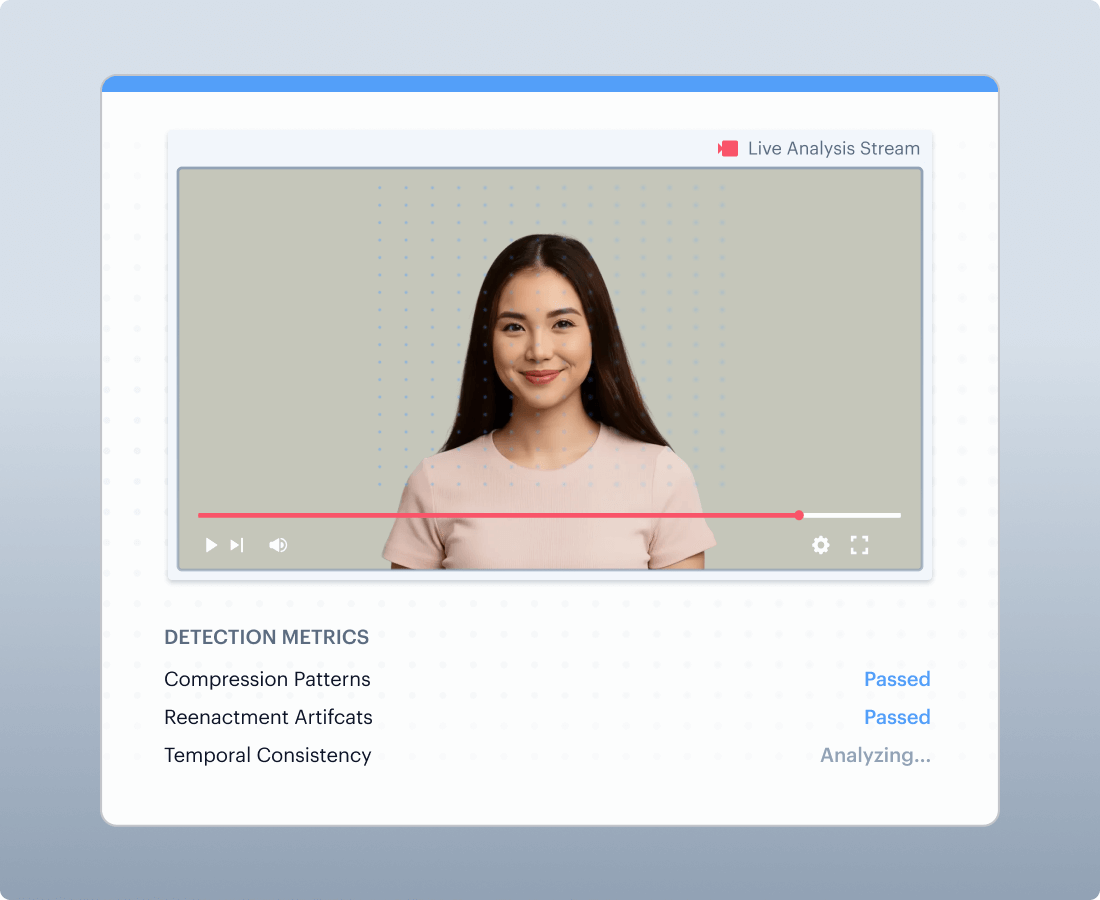The width and height of the screenshot is (1100, 900).
Task: Select the Temporal Consistency metric
Action: [x=267, y=755]
